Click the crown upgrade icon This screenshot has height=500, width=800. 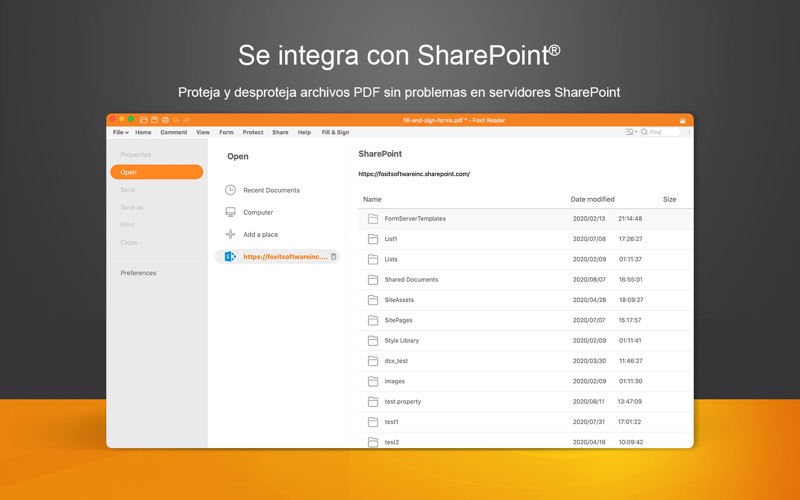683,120
